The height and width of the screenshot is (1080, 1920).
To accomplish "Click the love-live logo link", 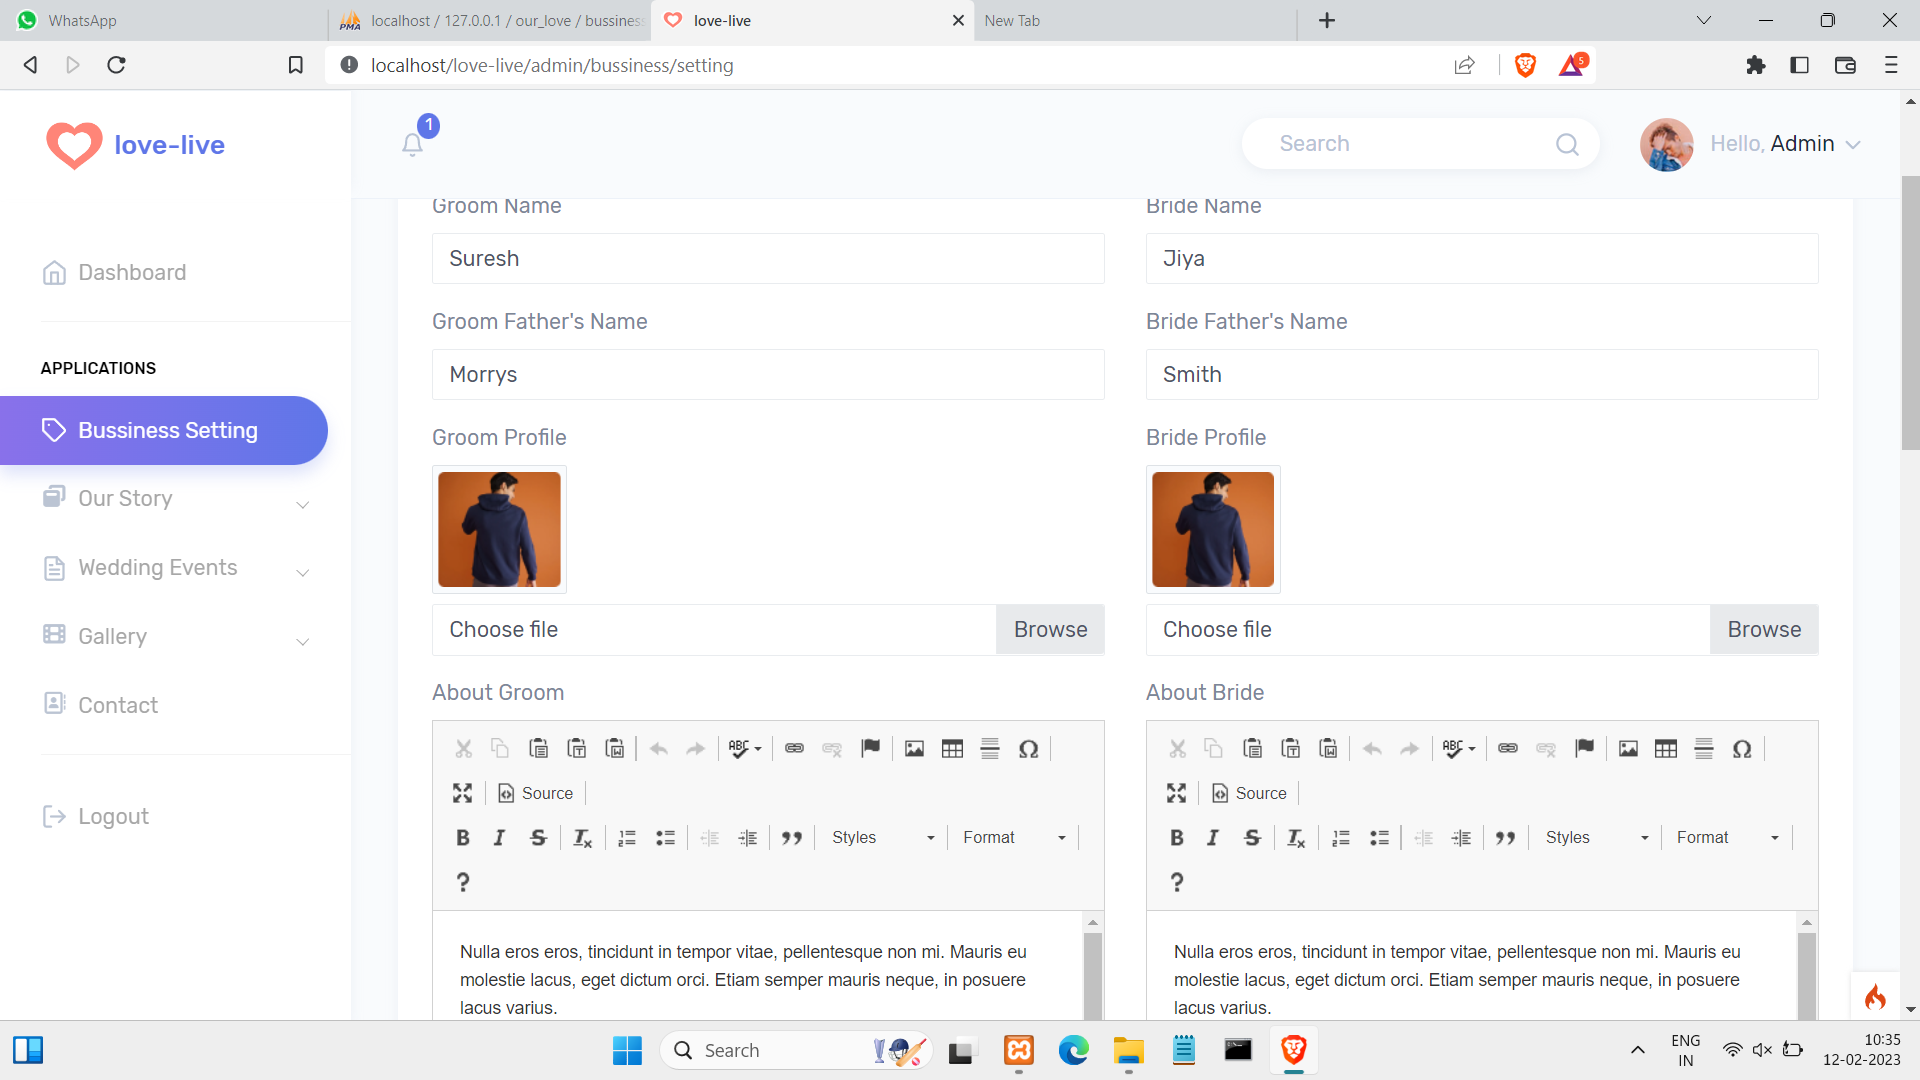I will coord(136,145).
